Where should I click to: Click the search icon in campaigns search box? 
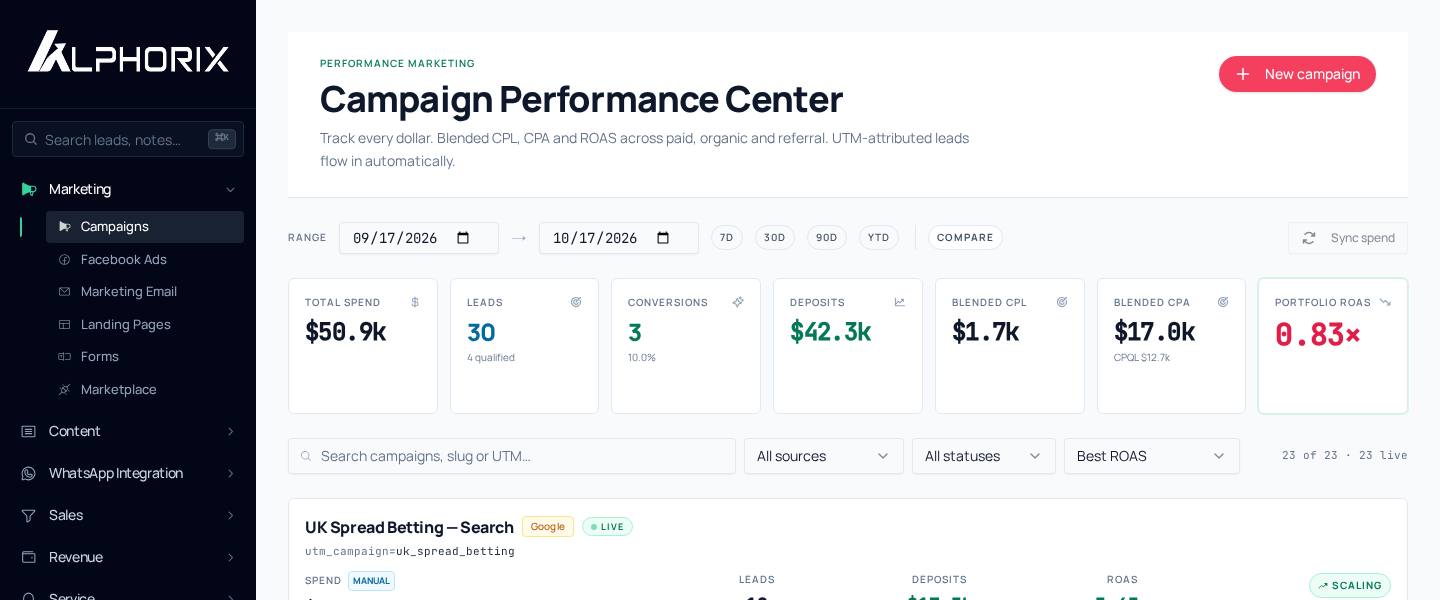(x=305, y=456)
